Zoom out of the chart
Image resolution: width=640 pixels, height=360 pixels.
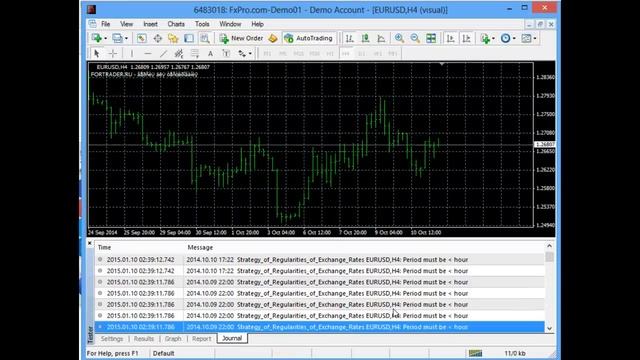pos(415,38)
